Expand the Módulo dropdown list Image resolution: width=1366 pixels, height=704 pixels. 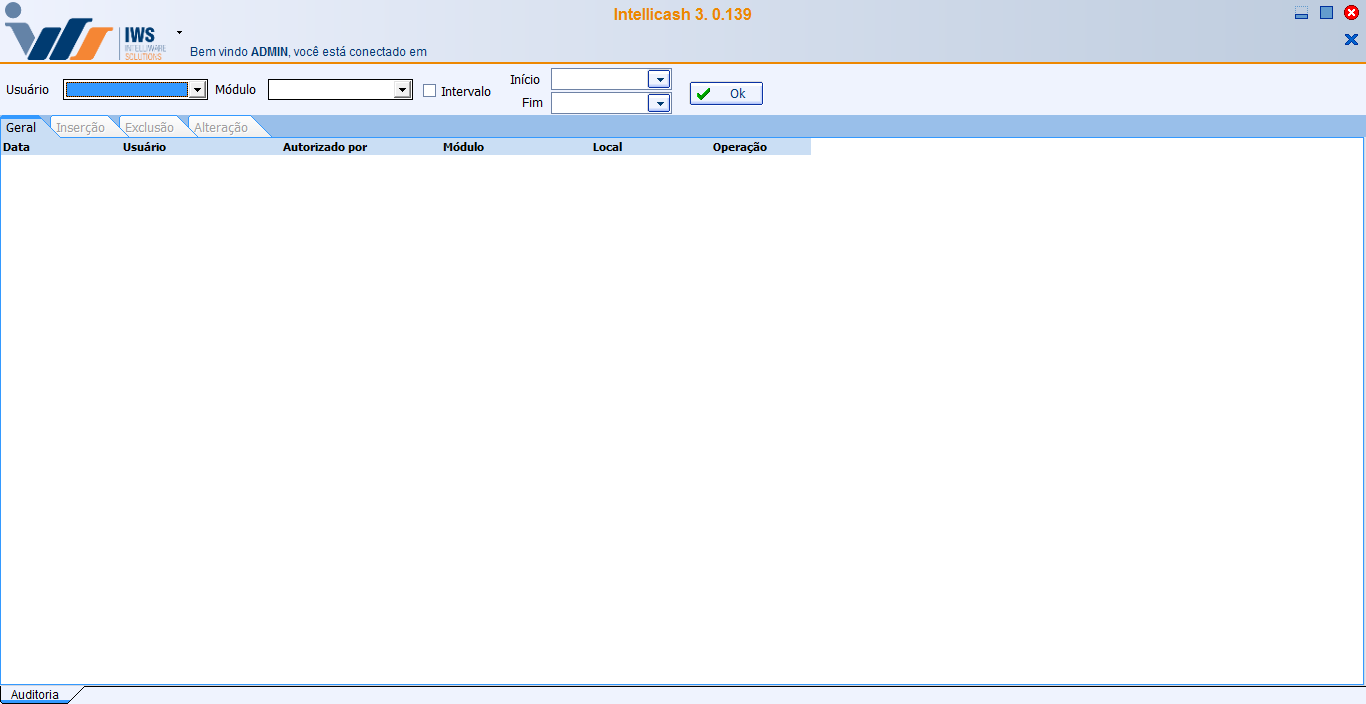click(403, 90)
